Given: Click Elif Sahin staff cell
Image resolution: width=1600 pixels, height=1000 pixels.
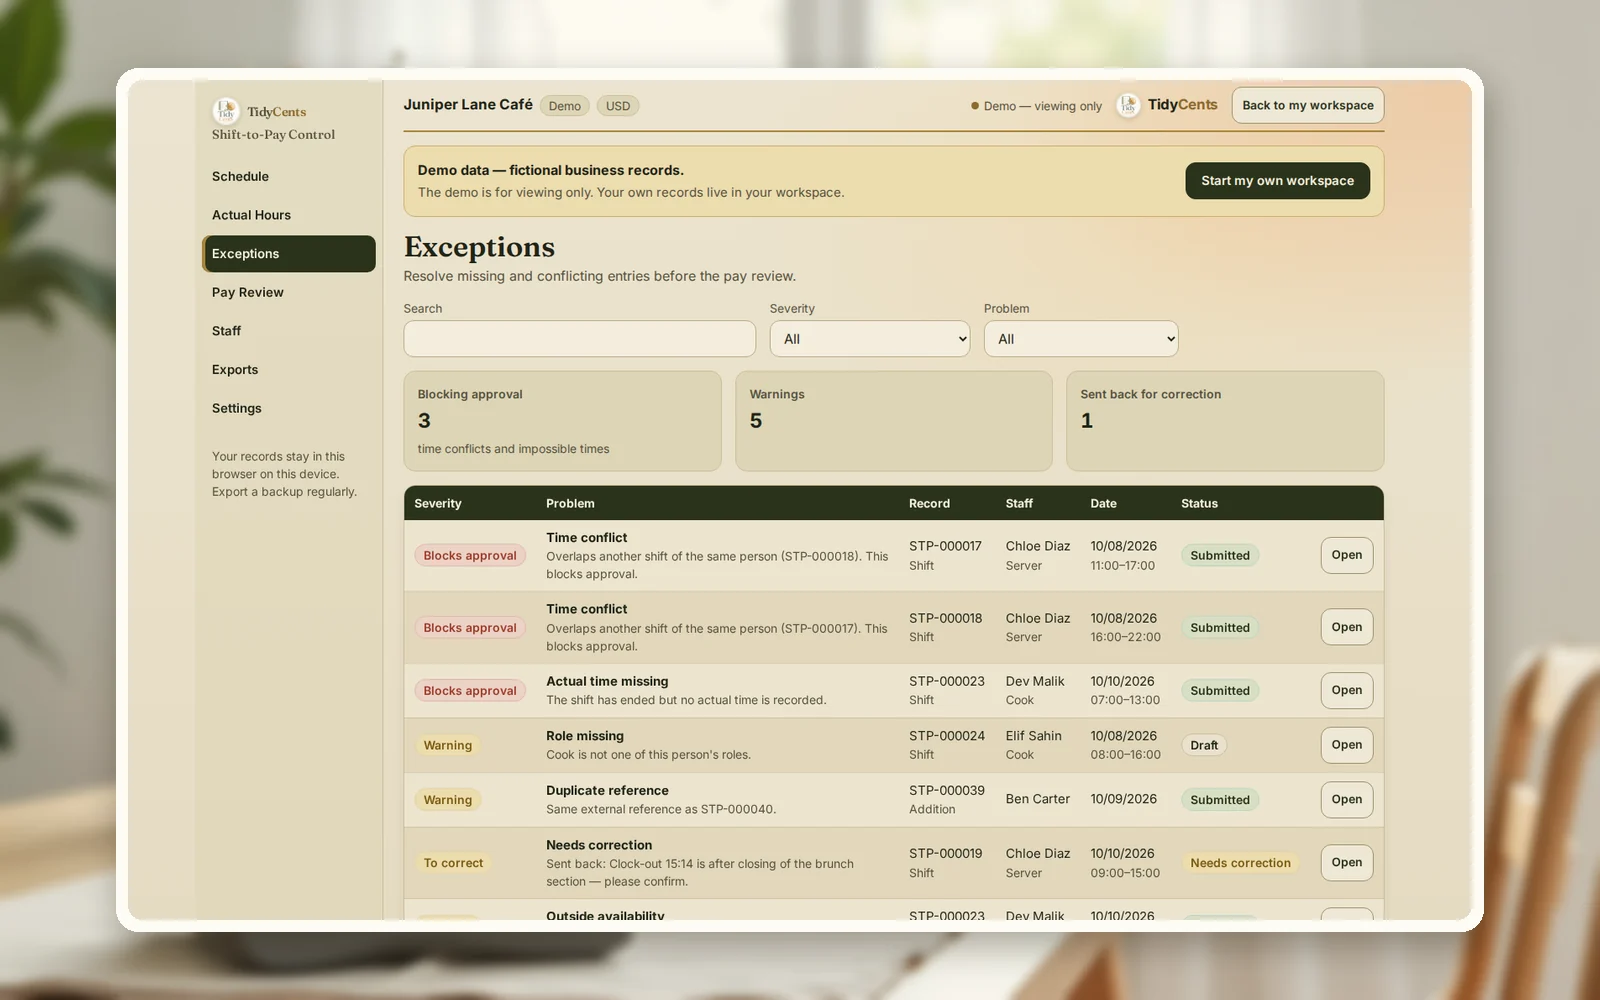Looking at the screenshot, I should tap(1033, 745).
